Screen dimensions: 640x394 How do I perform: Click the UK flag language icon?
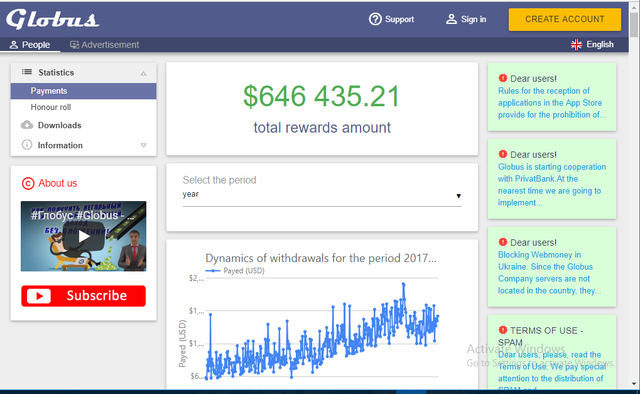coord(576,45)
